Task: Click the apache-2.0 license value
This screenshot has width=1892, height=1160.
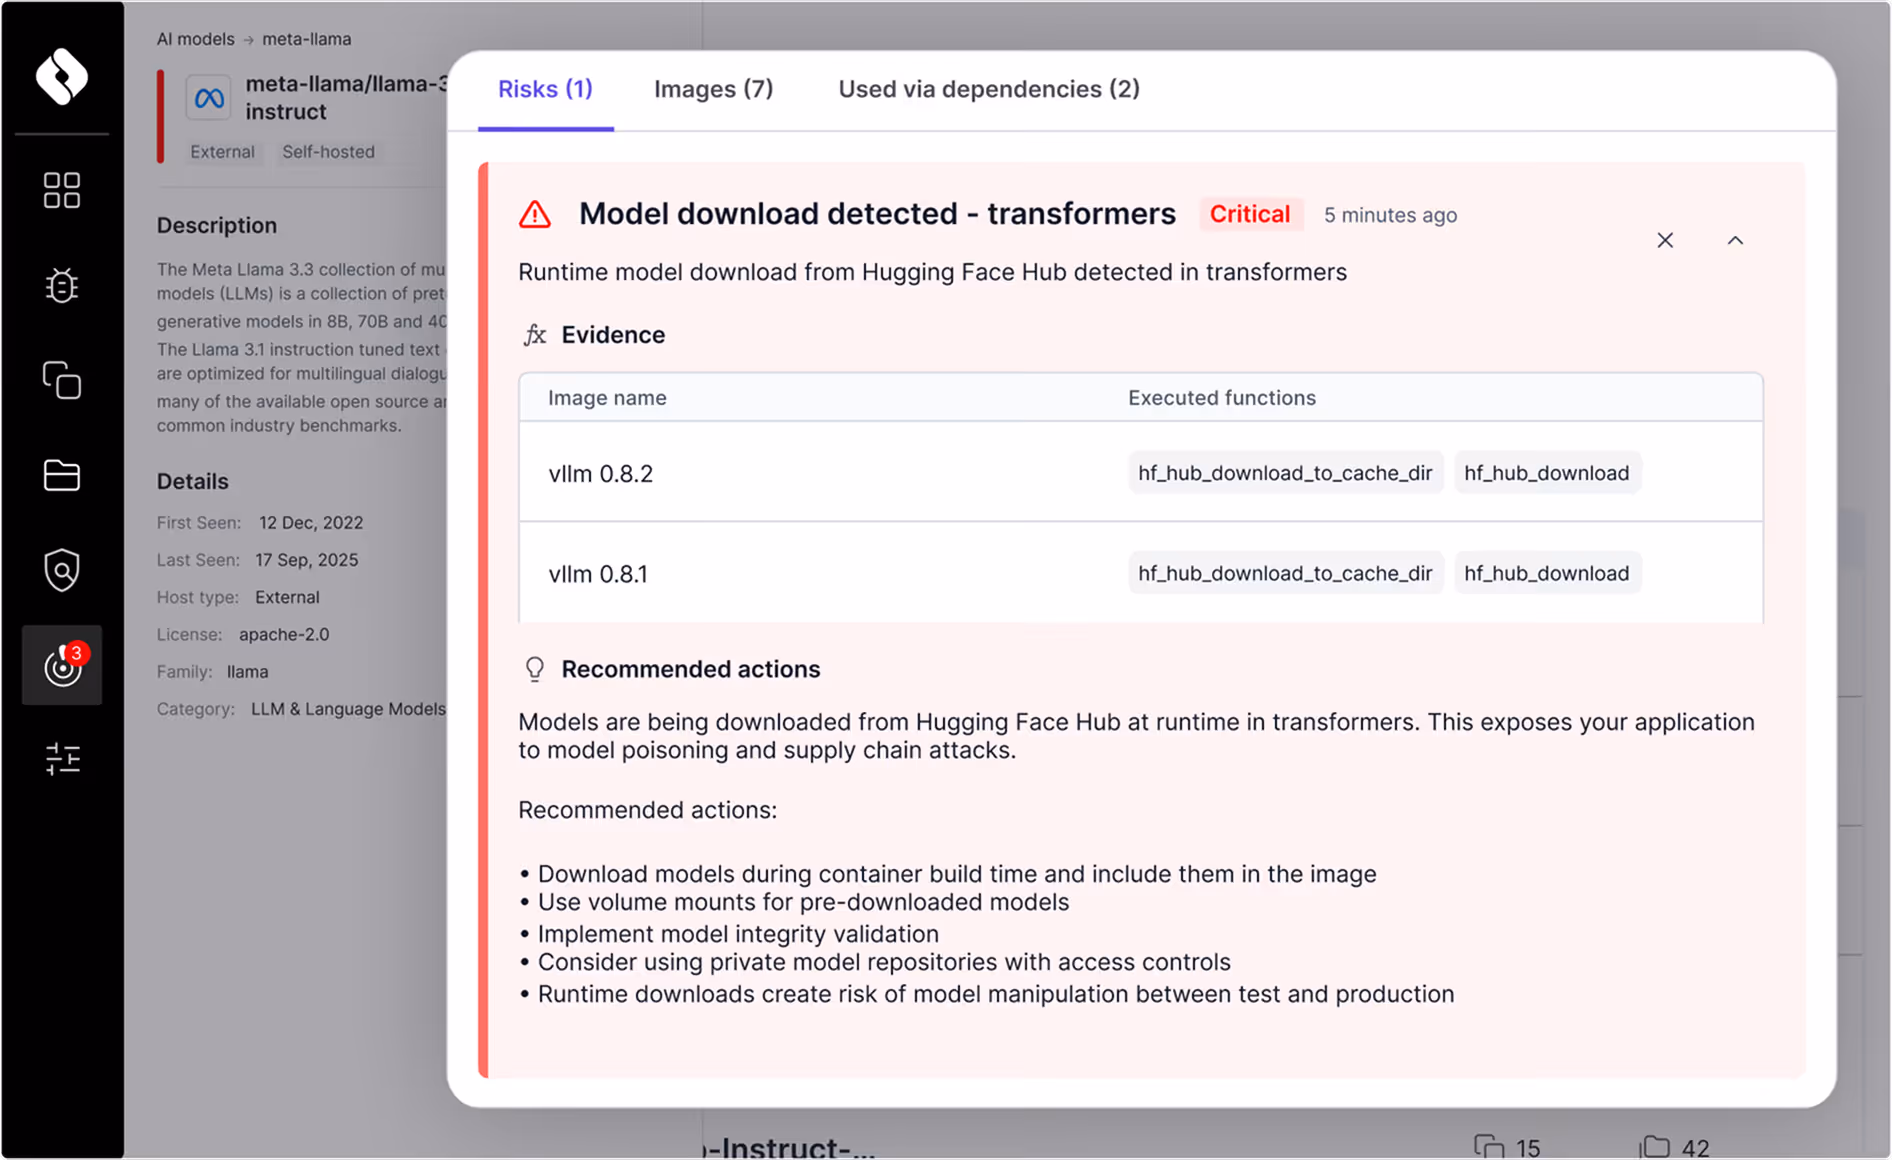Action: tap(284, 634)
